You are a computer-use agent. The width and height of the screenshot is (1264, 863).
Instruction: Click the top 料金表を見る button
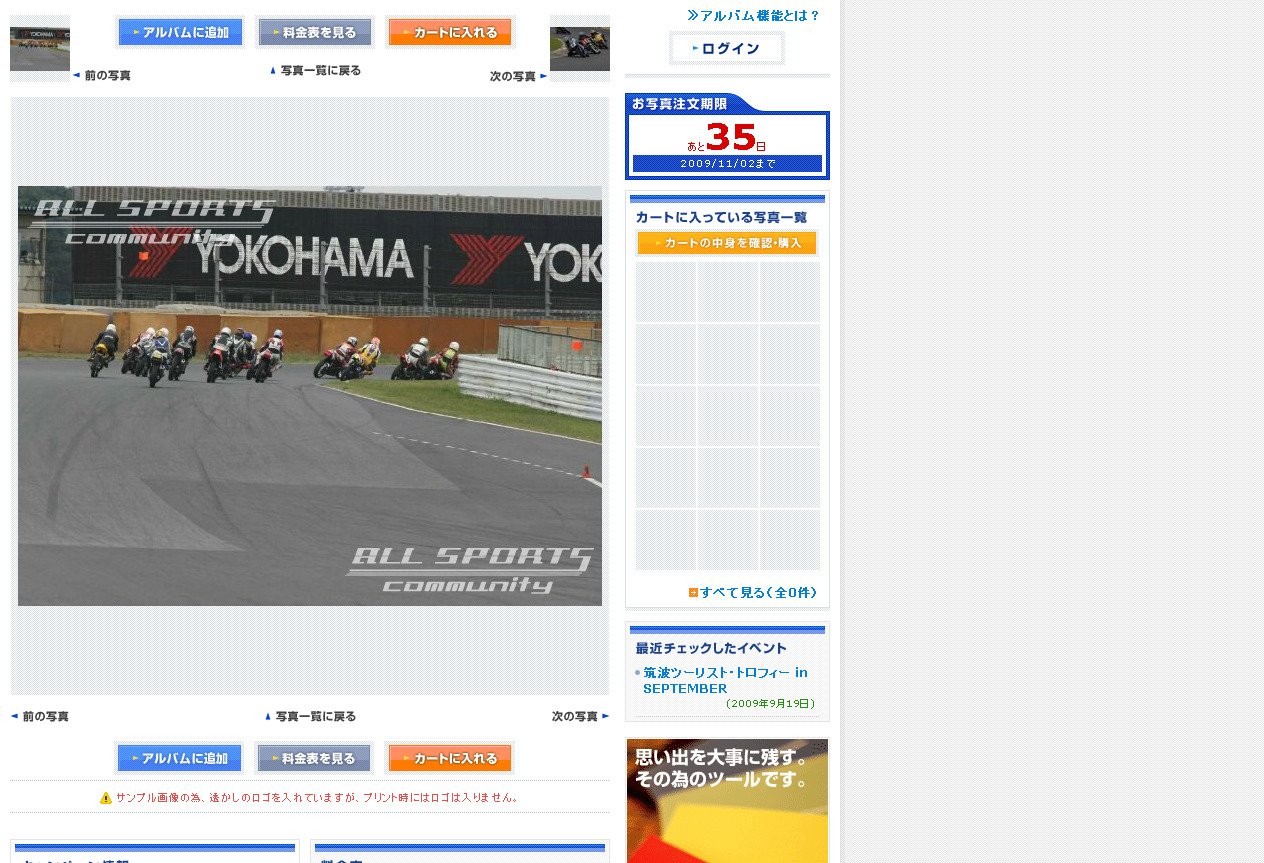315,32
